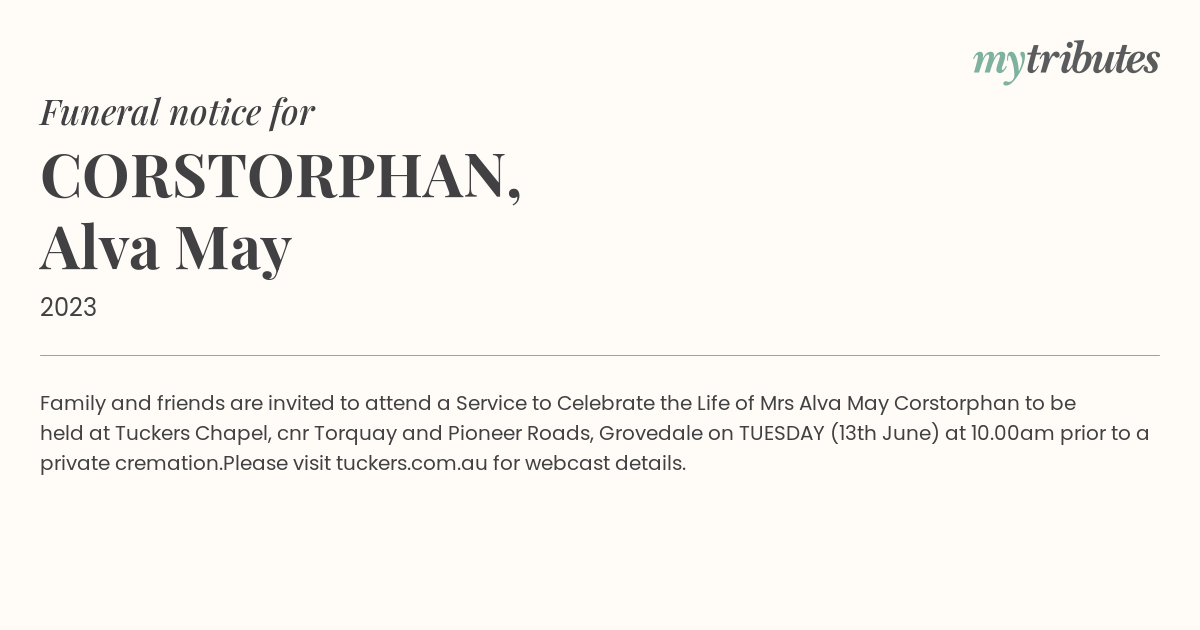The image size is (1200, 630).
Task: Click the "(13th June)" date text
Action: pos(883,433)
